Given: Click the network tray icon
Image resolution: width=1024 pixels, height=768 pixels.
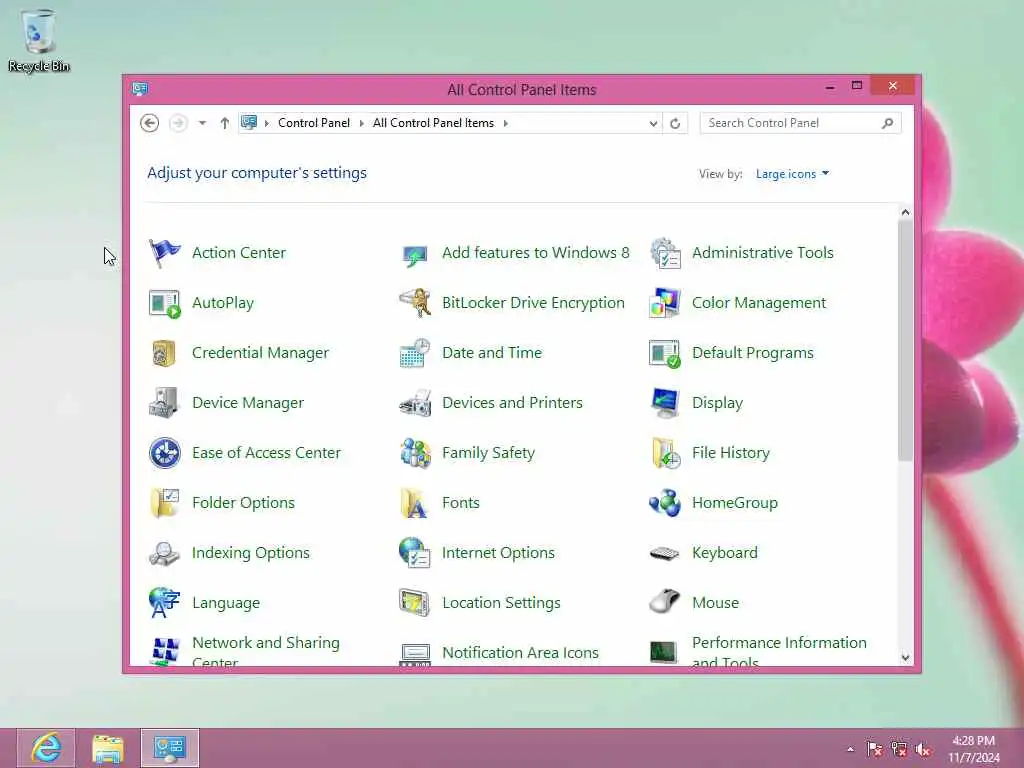Looking at the screenshot, I should 899,749.
